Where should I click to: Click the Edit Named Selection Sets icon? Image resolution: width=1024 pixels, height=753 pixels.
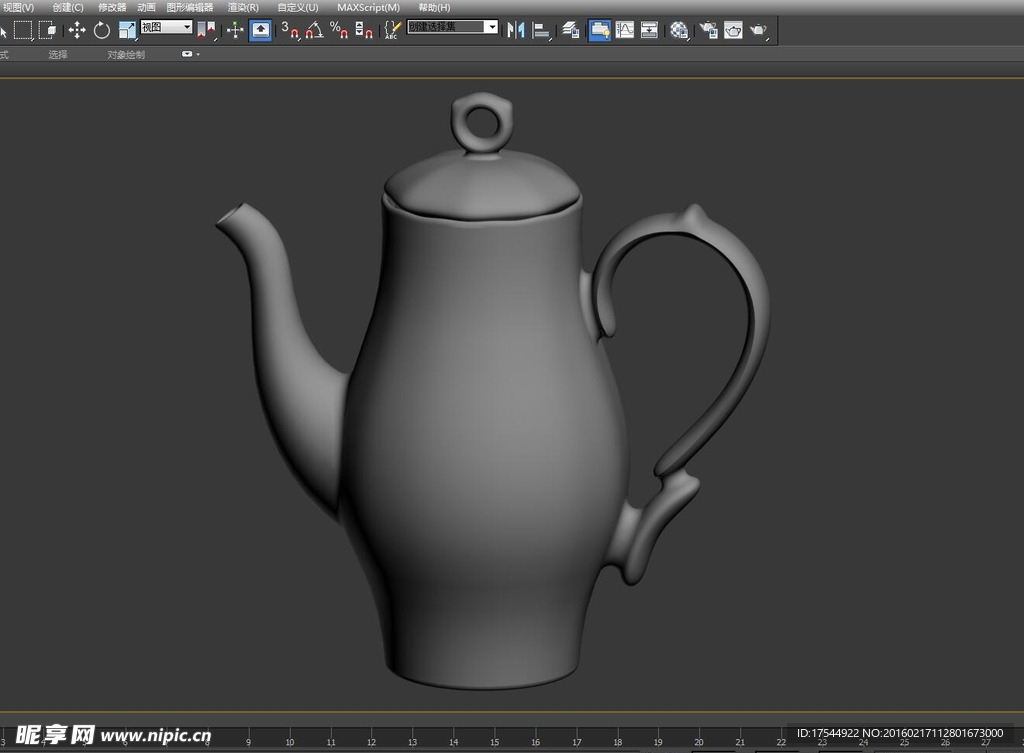[393, 30]
